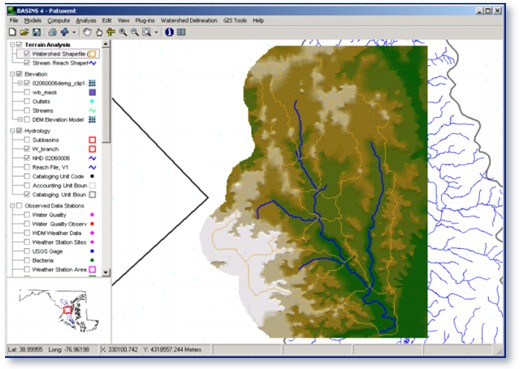Image resolution: width=520 pixels, height=369 pixels.
Task: Click the Lat 38.99955 status bar reading
Action: coord(25,350)
